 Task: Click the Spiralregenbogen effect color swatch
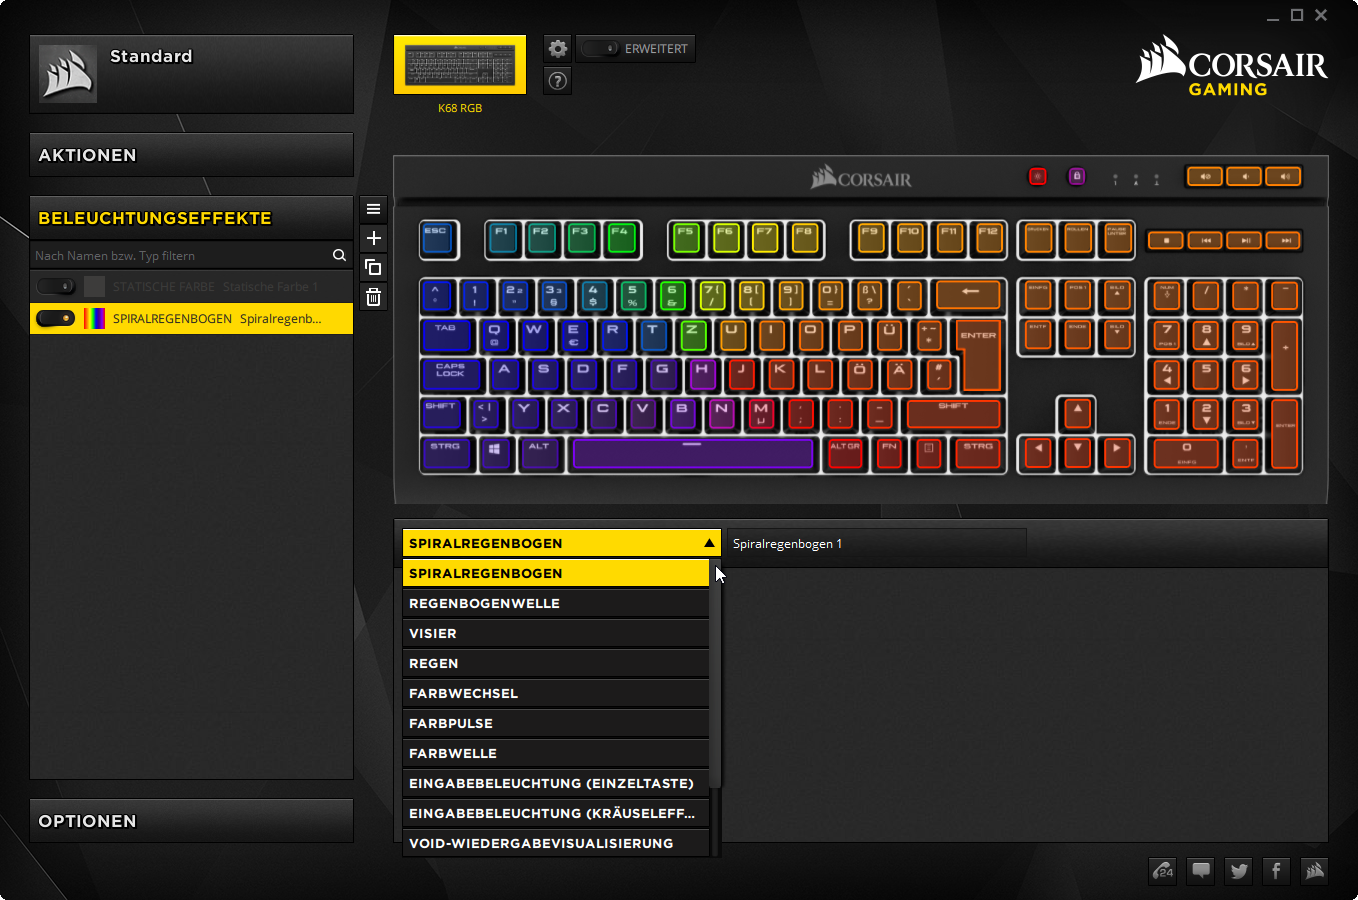pyautogui.click(x=95, y=319)
